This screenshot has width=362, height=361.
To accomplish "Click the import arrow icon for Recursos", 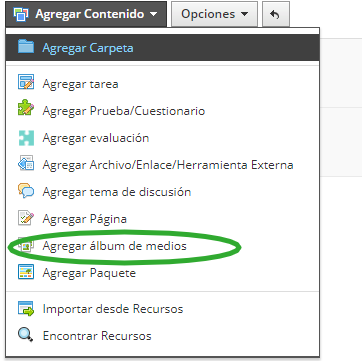I will pos(26,309).
